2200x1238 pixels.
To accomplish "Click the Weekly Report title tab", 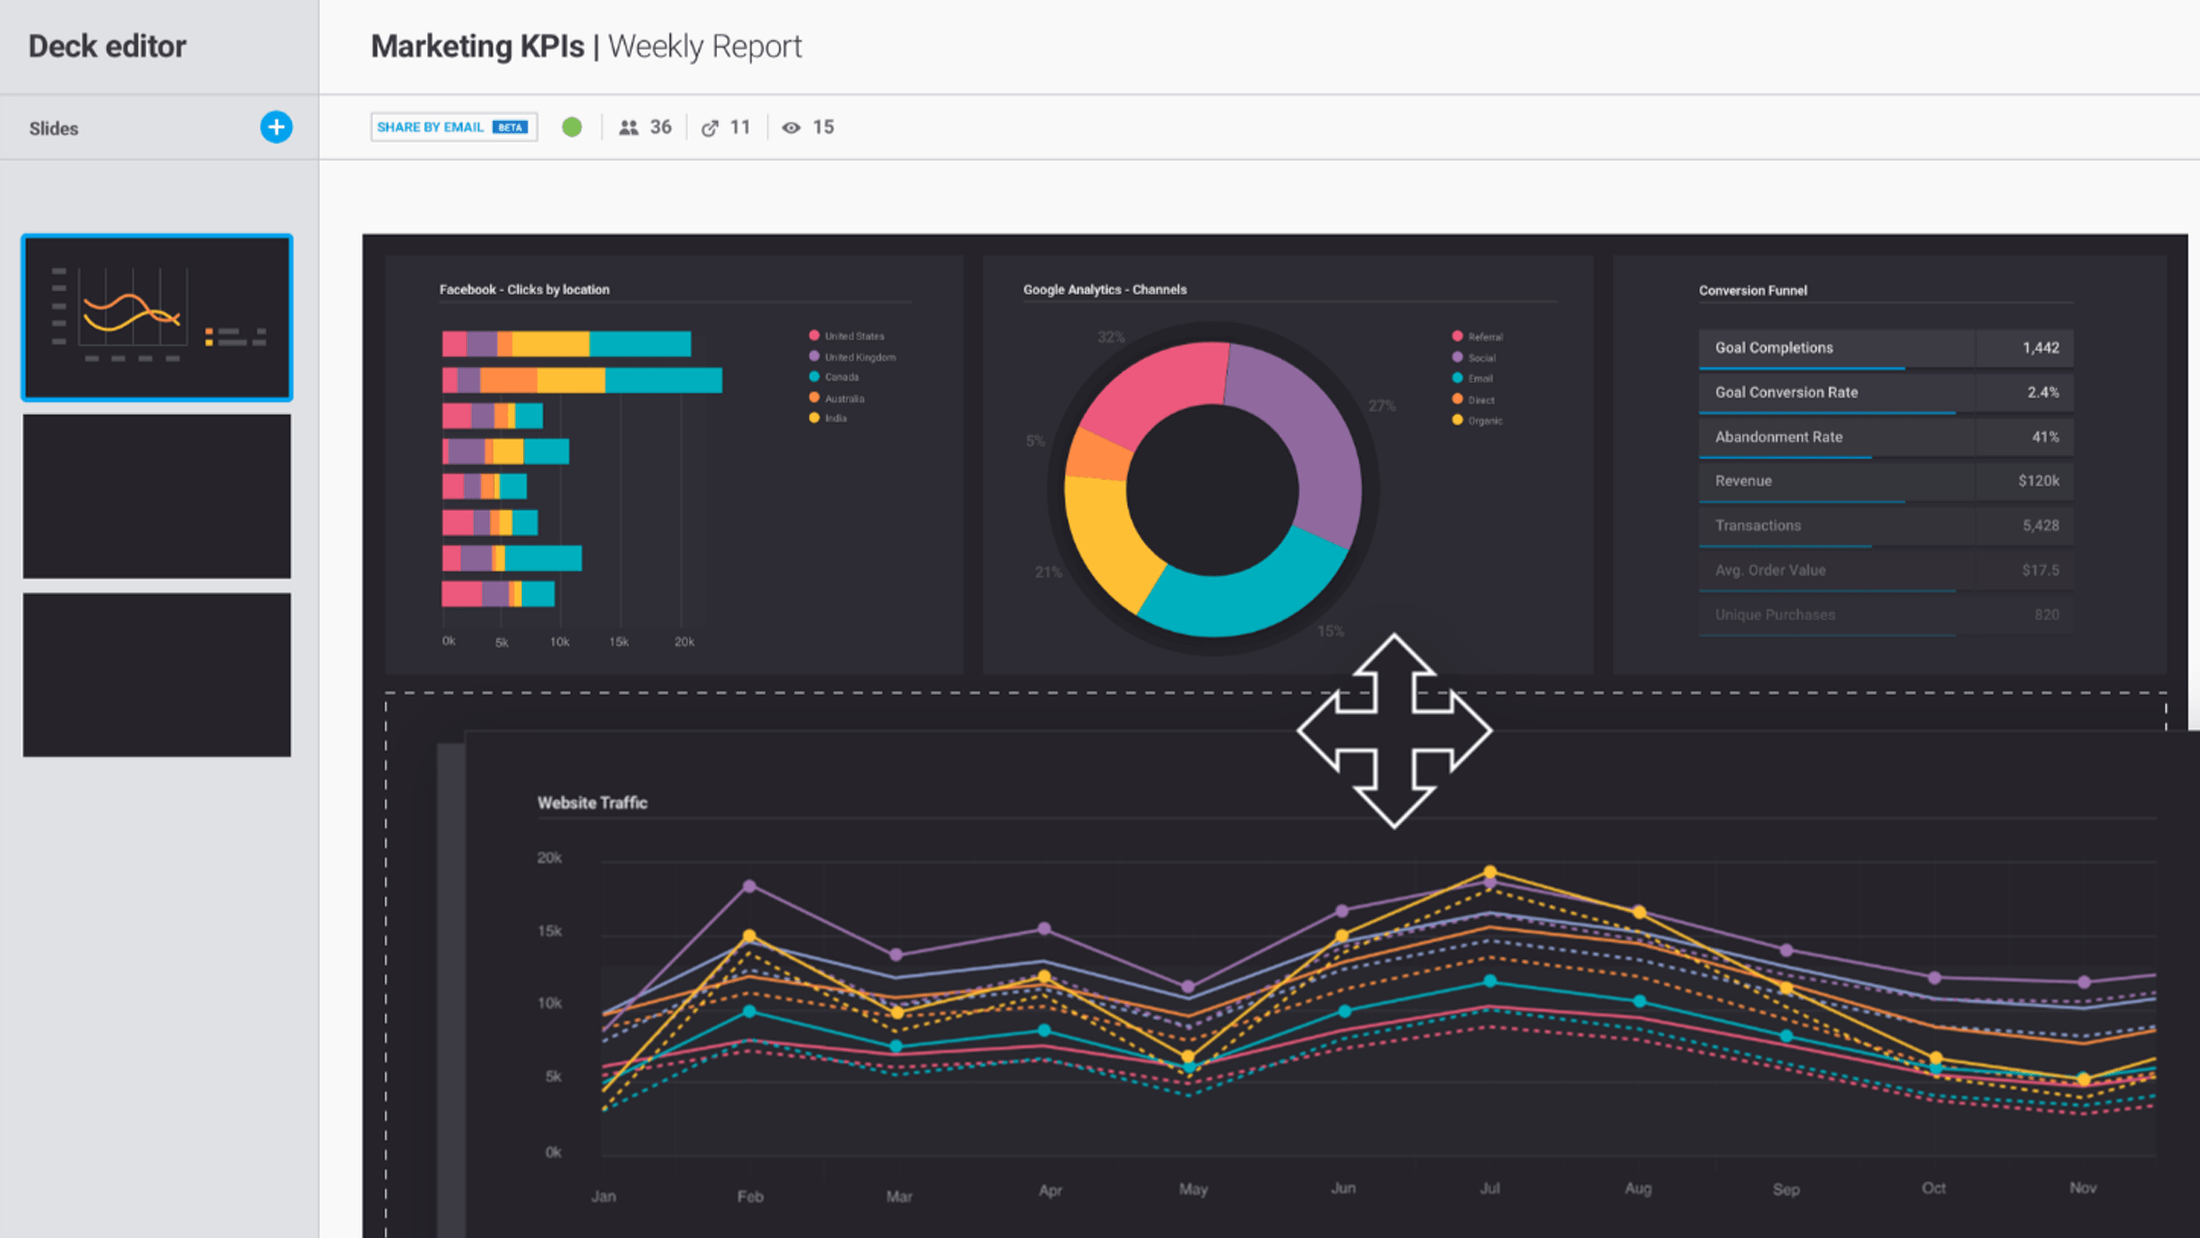I will (705, 46).
